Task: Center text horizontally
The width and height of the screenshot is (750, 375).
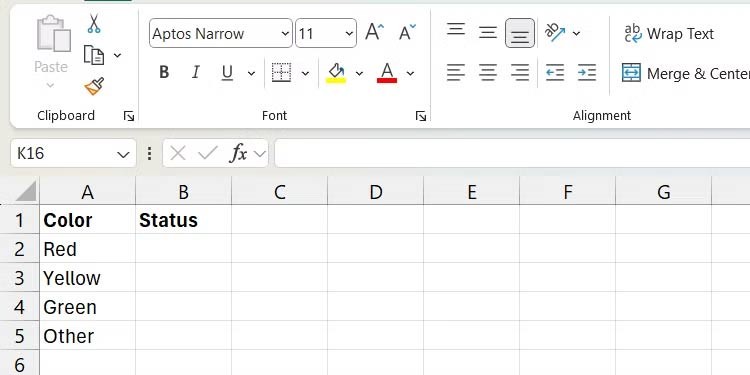Action: (x=488, y=73)
